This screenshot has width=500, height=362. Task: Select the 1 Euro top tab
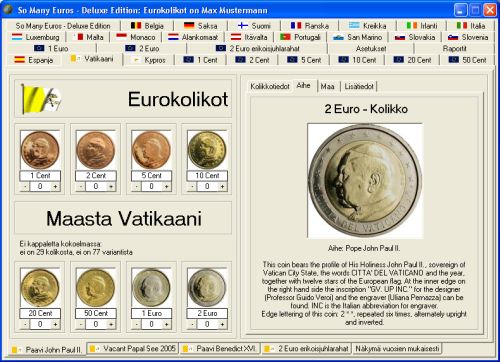pyautogui.click(x=52, y=49)
